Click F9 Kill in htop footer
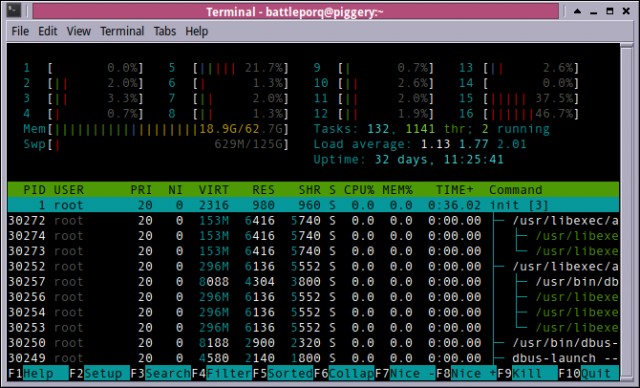 528,373
